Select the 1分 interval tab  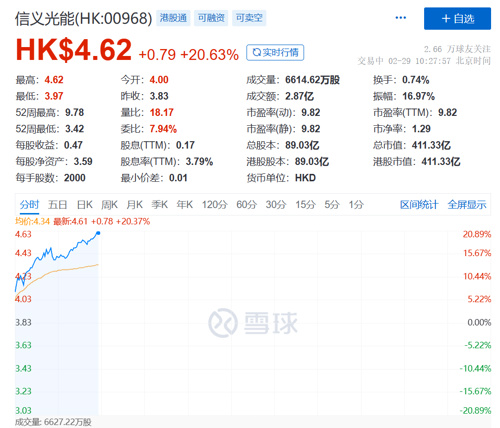[x=356, y=204]
